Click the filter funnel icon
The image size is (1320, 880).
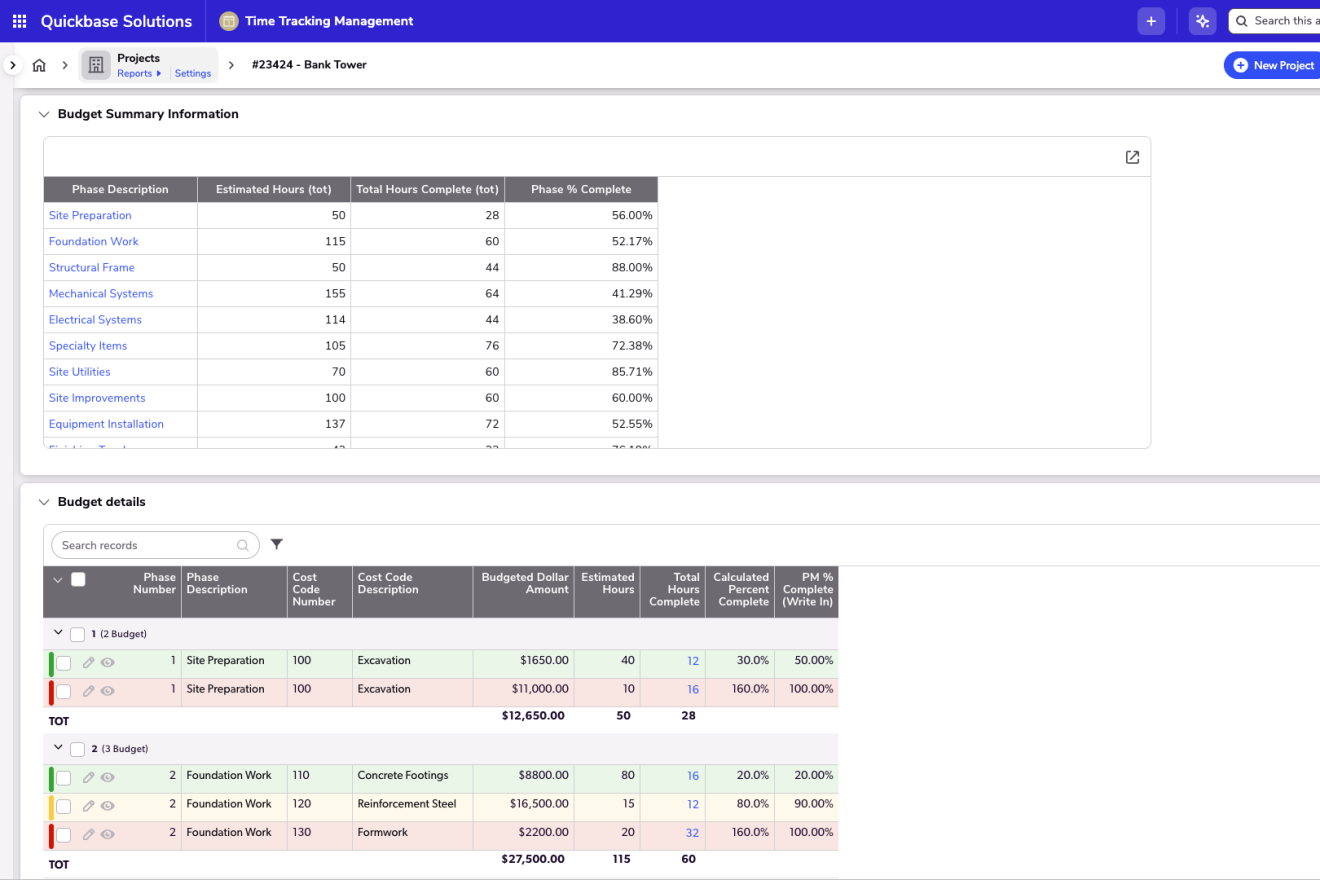pos(277,545)
